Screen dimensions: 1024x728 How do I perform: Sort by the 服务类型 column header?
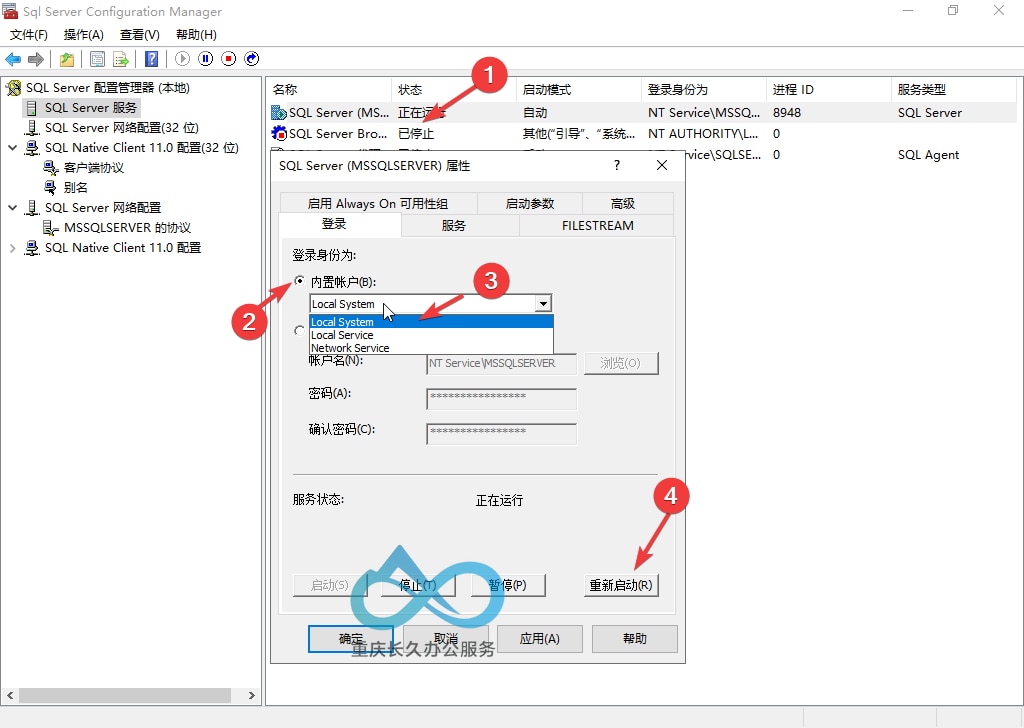(x=953, y=89)
